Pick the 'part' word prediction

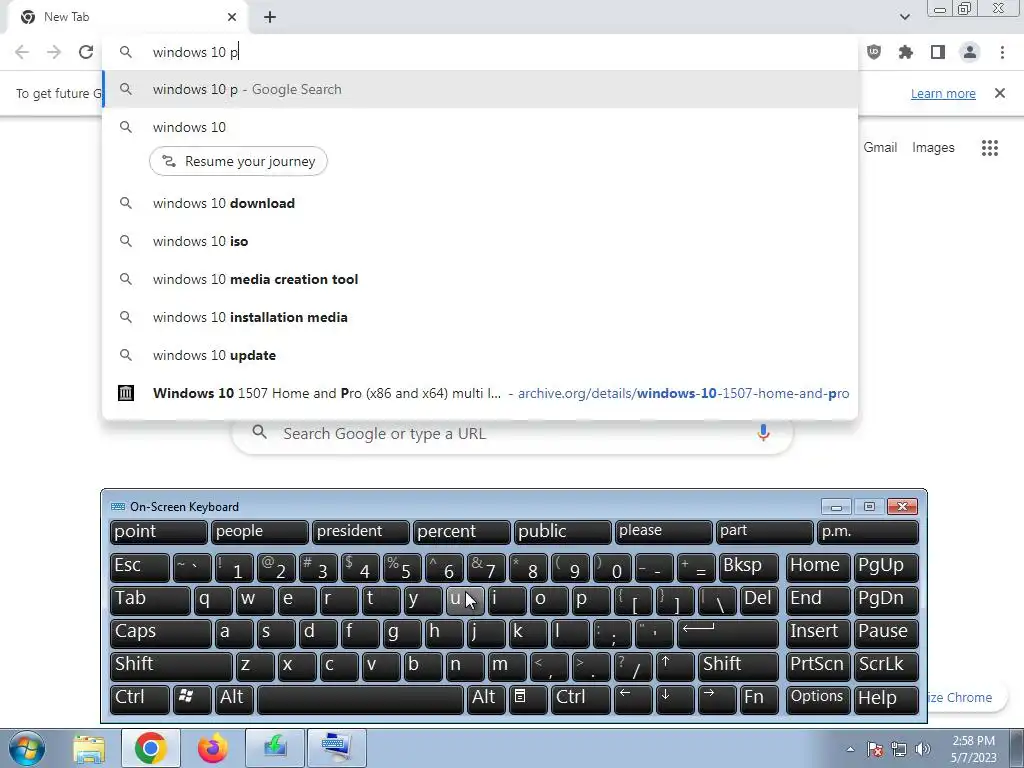tap(765, 532)
